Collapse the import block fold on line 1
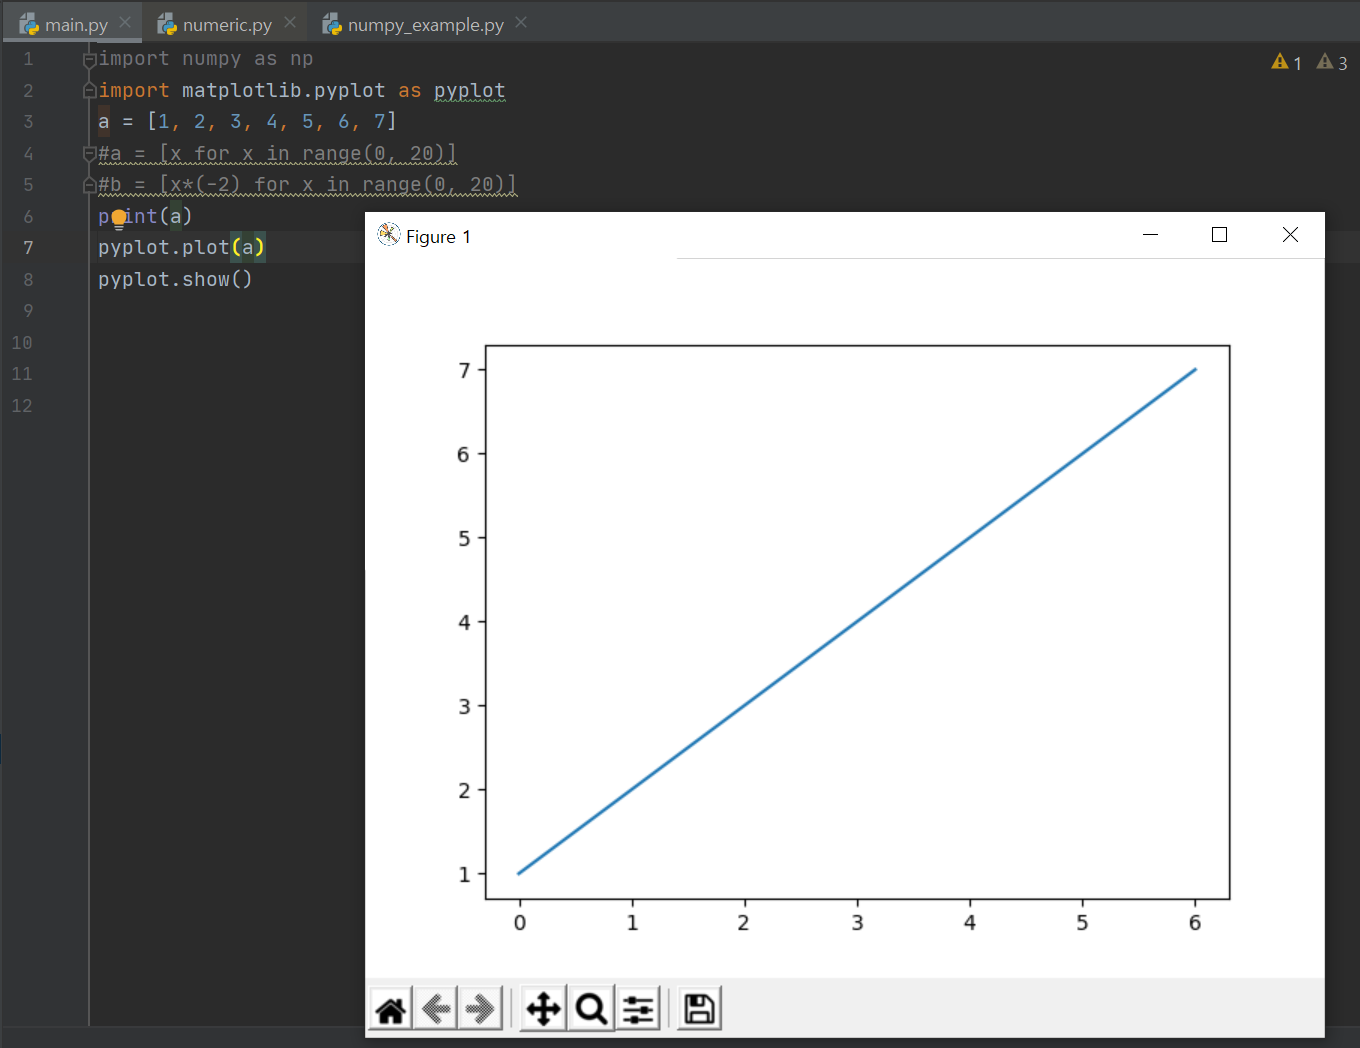The width and height of the screenshot is (1360, 1048). 89,60
